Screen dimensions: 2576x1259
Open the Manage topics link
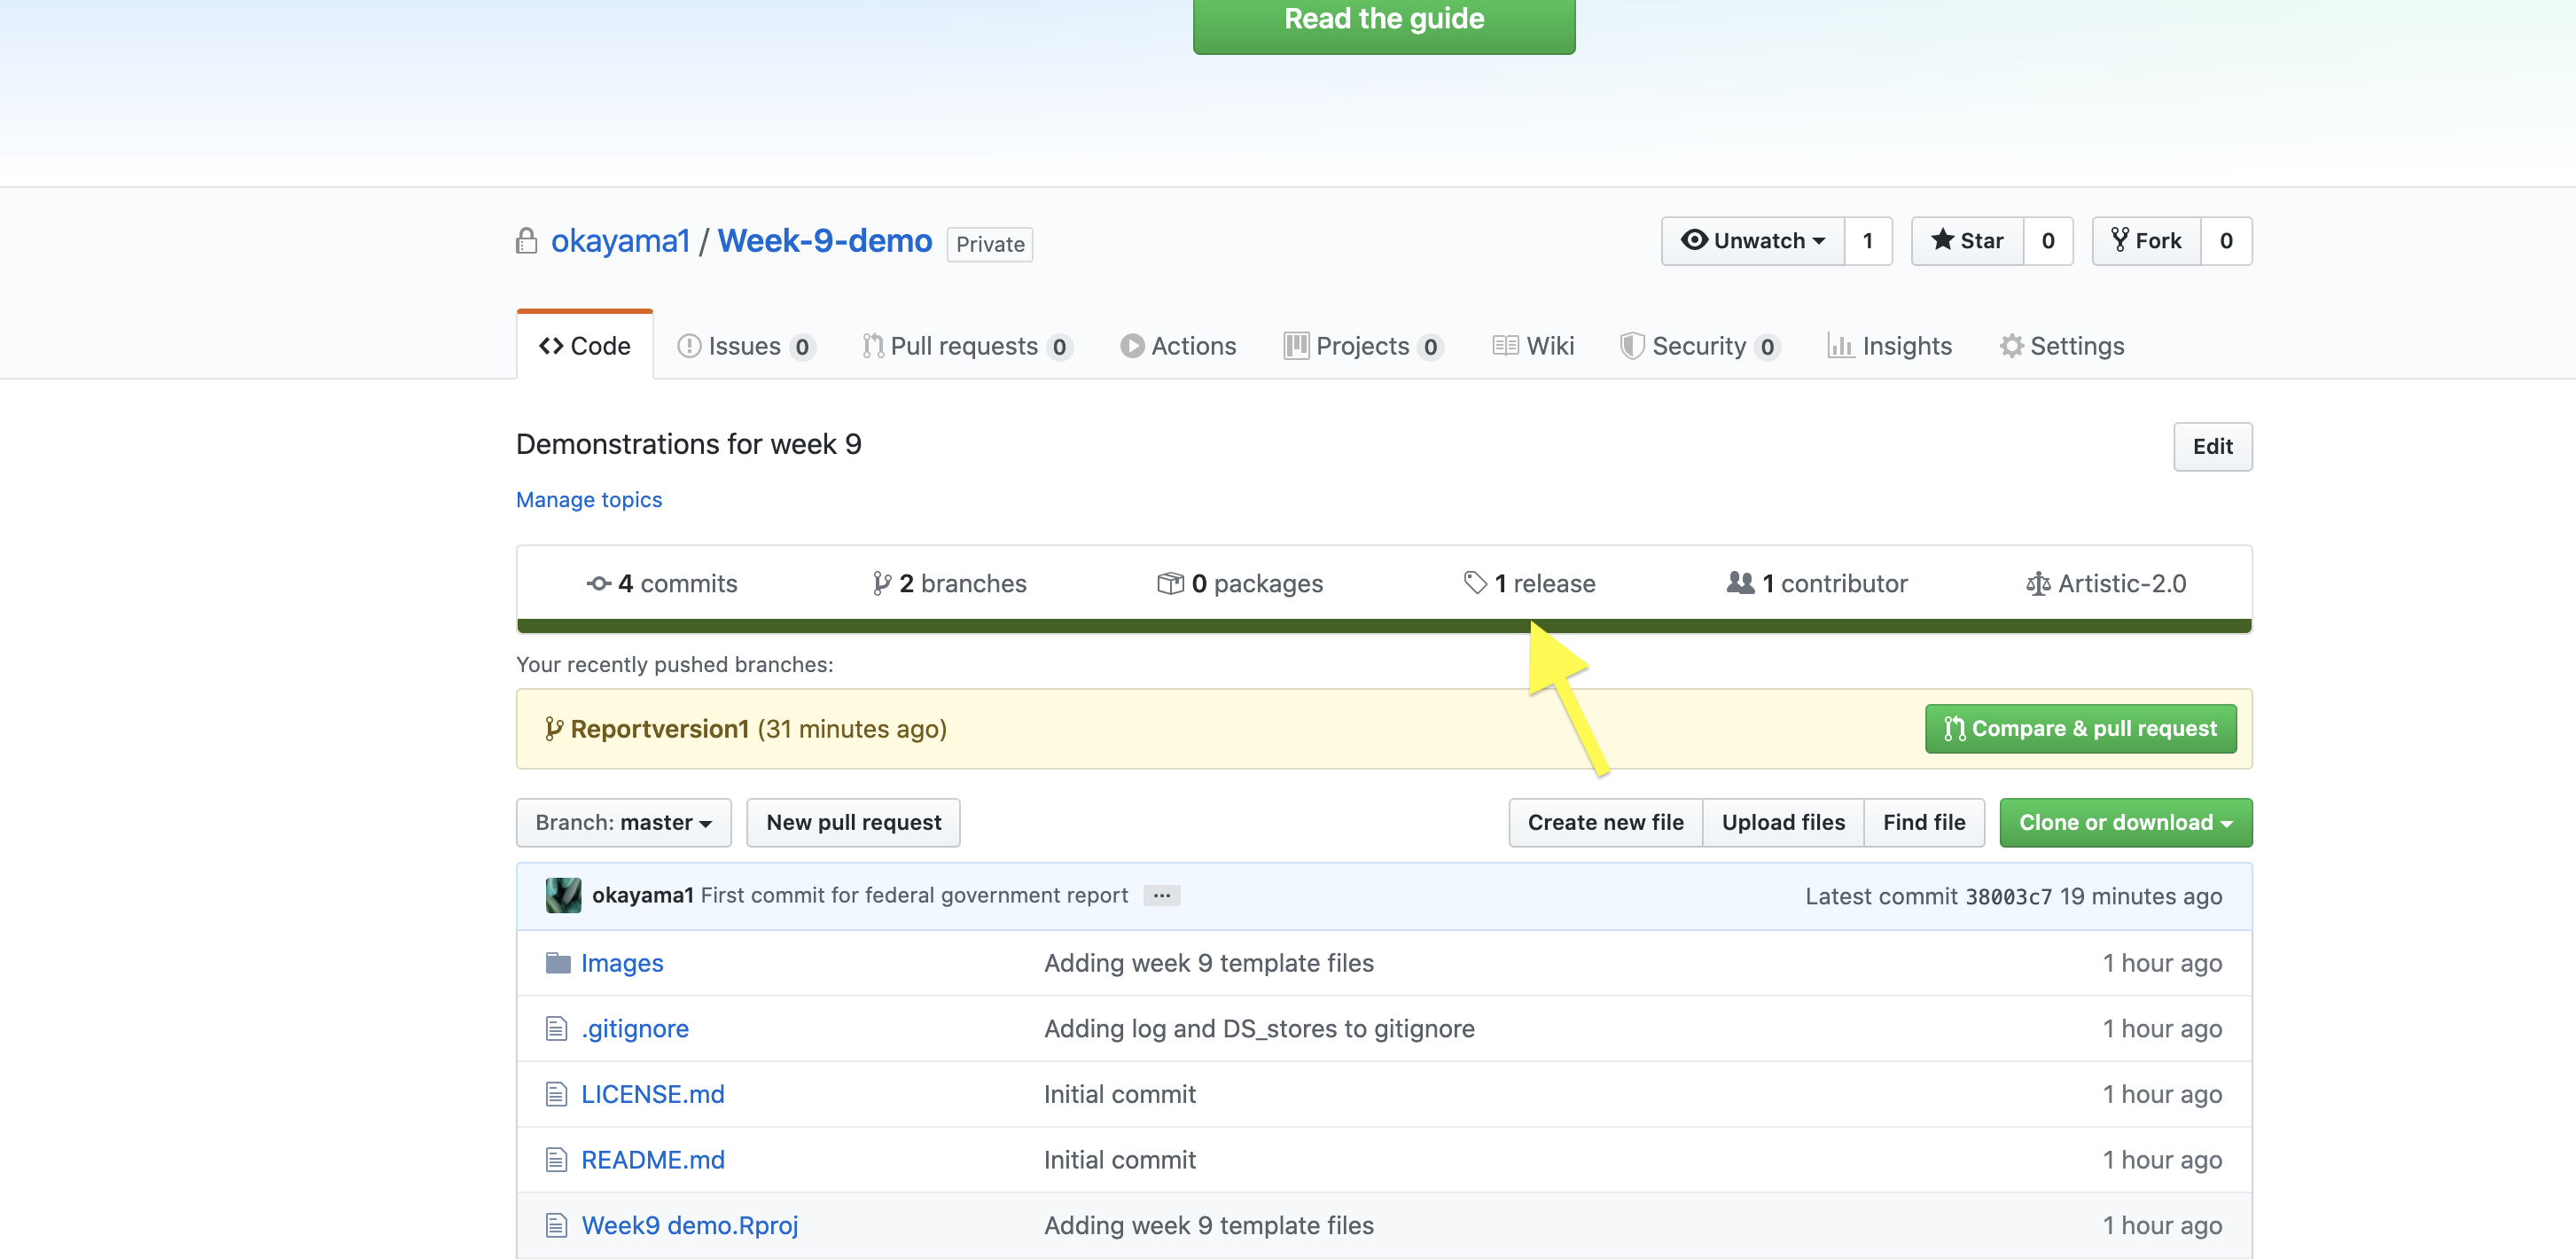(588, 499)
